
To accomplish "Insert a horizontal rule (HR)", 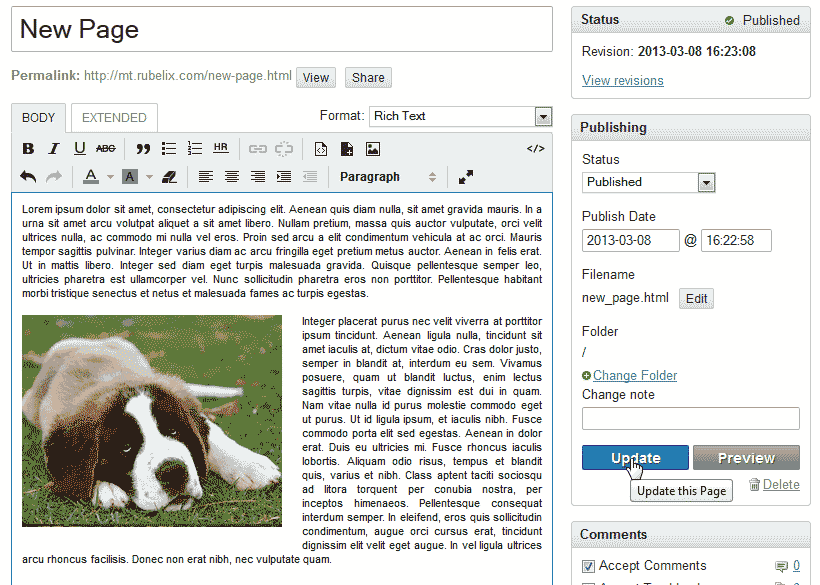I will pos(221,148).
